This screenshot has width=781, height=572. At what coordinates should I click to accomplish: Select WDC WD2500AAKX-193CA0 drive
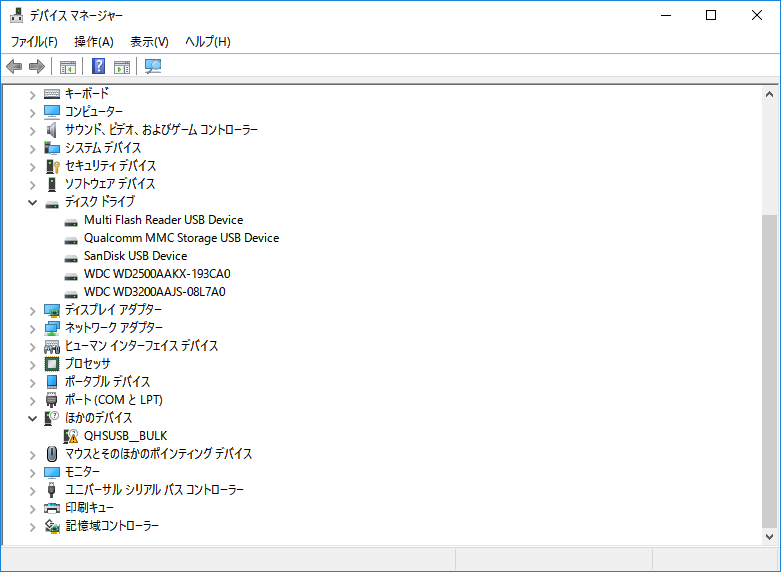pos(157,274)
